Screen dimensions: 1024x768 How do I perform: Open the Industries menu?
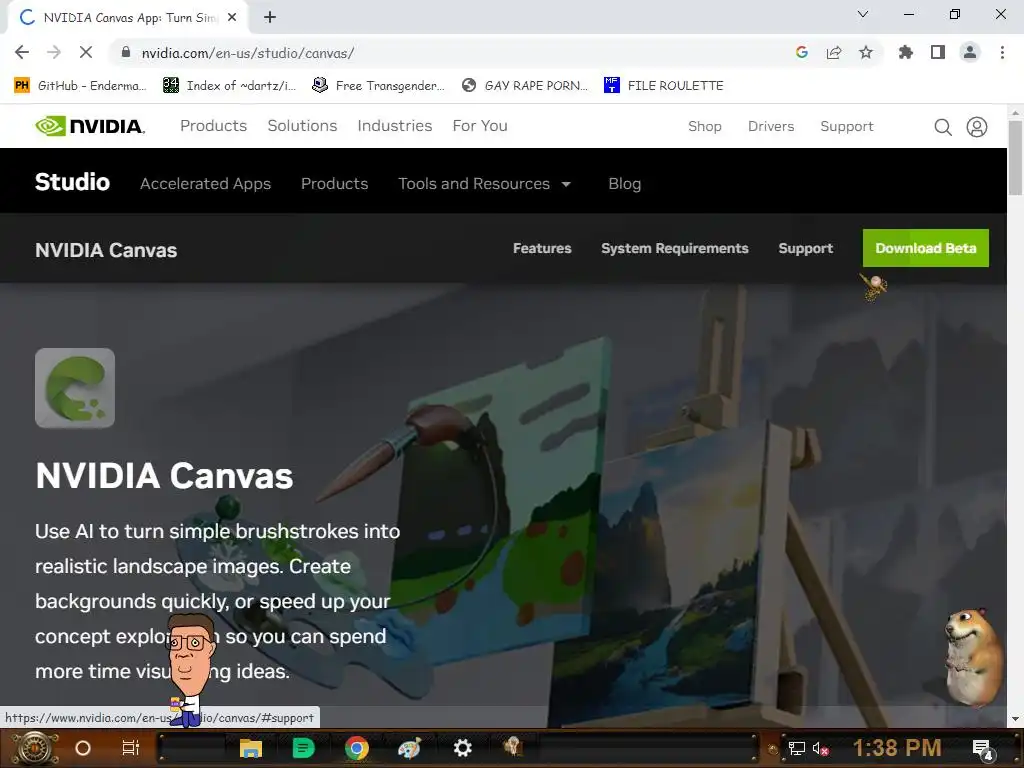tap(395, 126)
